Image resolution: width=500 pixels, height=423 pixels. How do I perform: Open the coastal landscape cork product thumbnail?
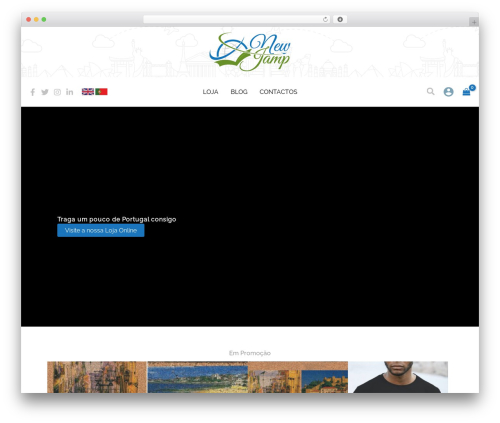coord(198,377)
